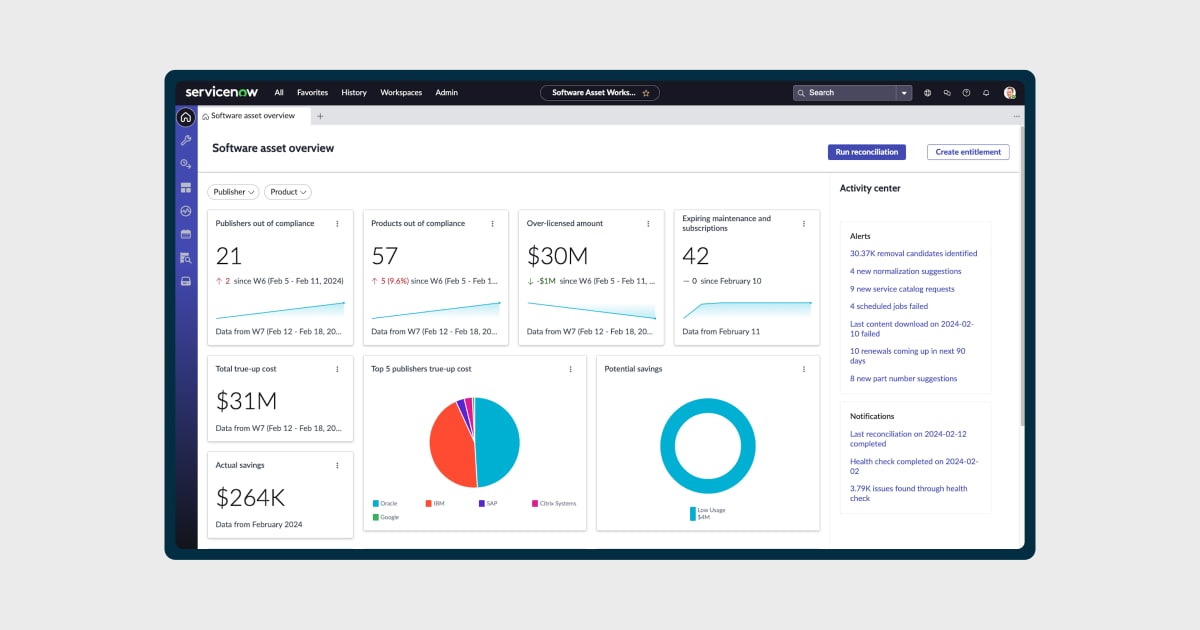Expand the Product filter dropdown
Viewport: 1200px width, 630px height.
coord(288,192)
